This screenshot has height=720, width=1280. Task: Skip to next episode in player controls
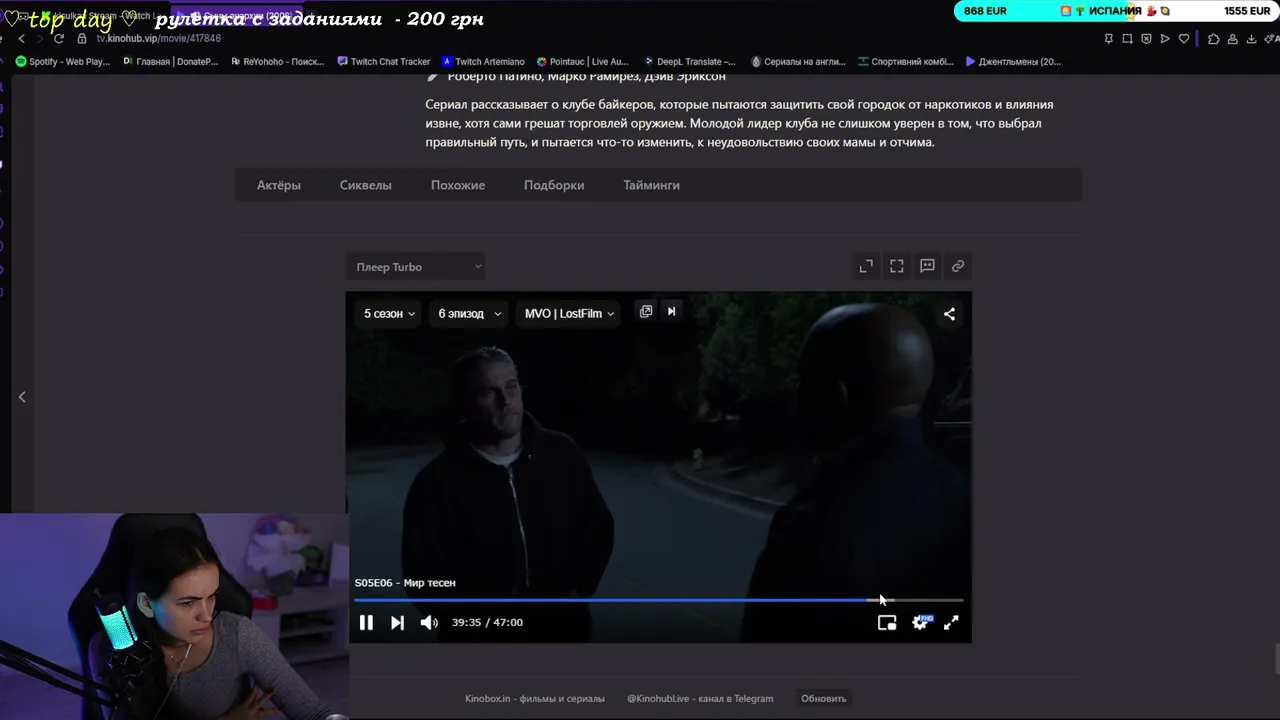[397, 623]
